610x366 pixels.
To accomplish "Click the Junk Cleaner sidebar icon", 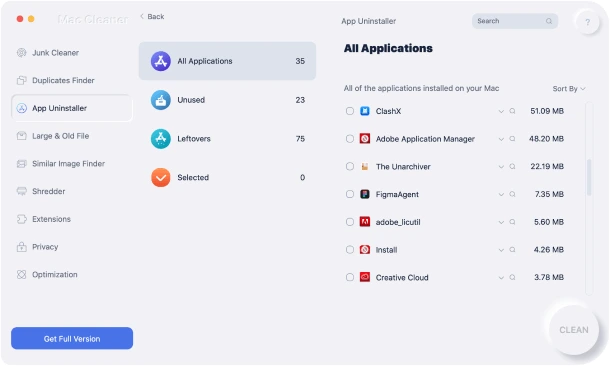I will point(21,53).
